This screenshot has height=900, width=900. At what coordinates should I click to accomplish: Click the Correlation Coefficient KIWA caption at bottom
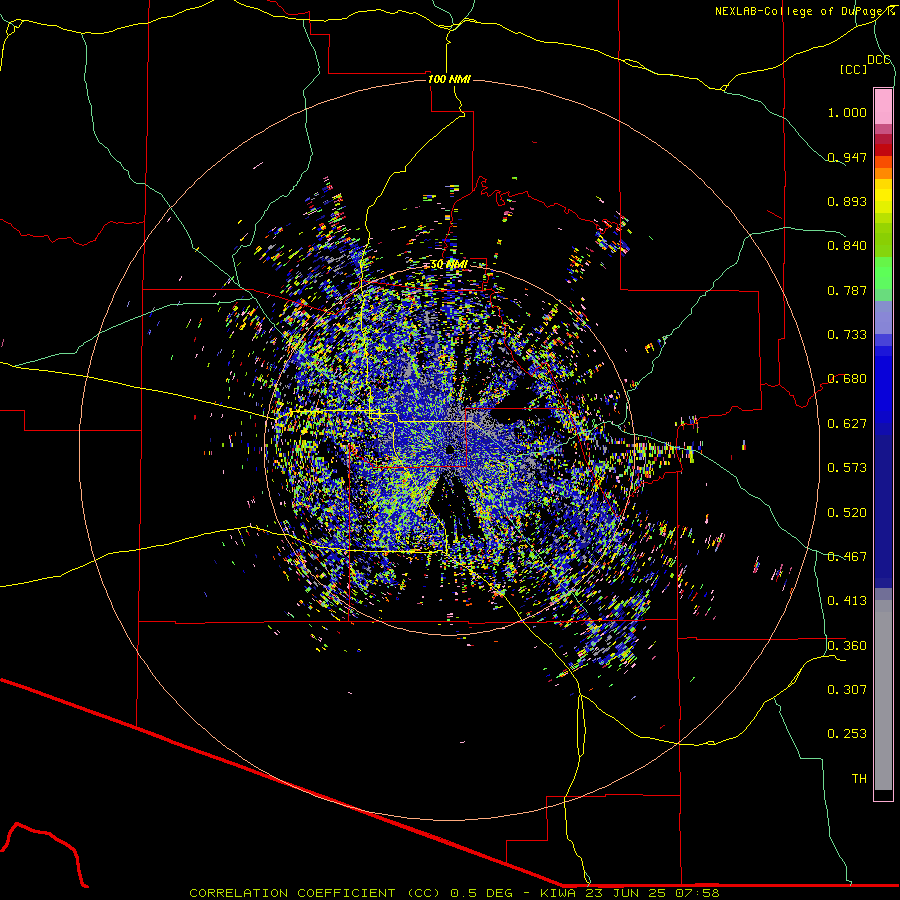[x=454, y=893]
